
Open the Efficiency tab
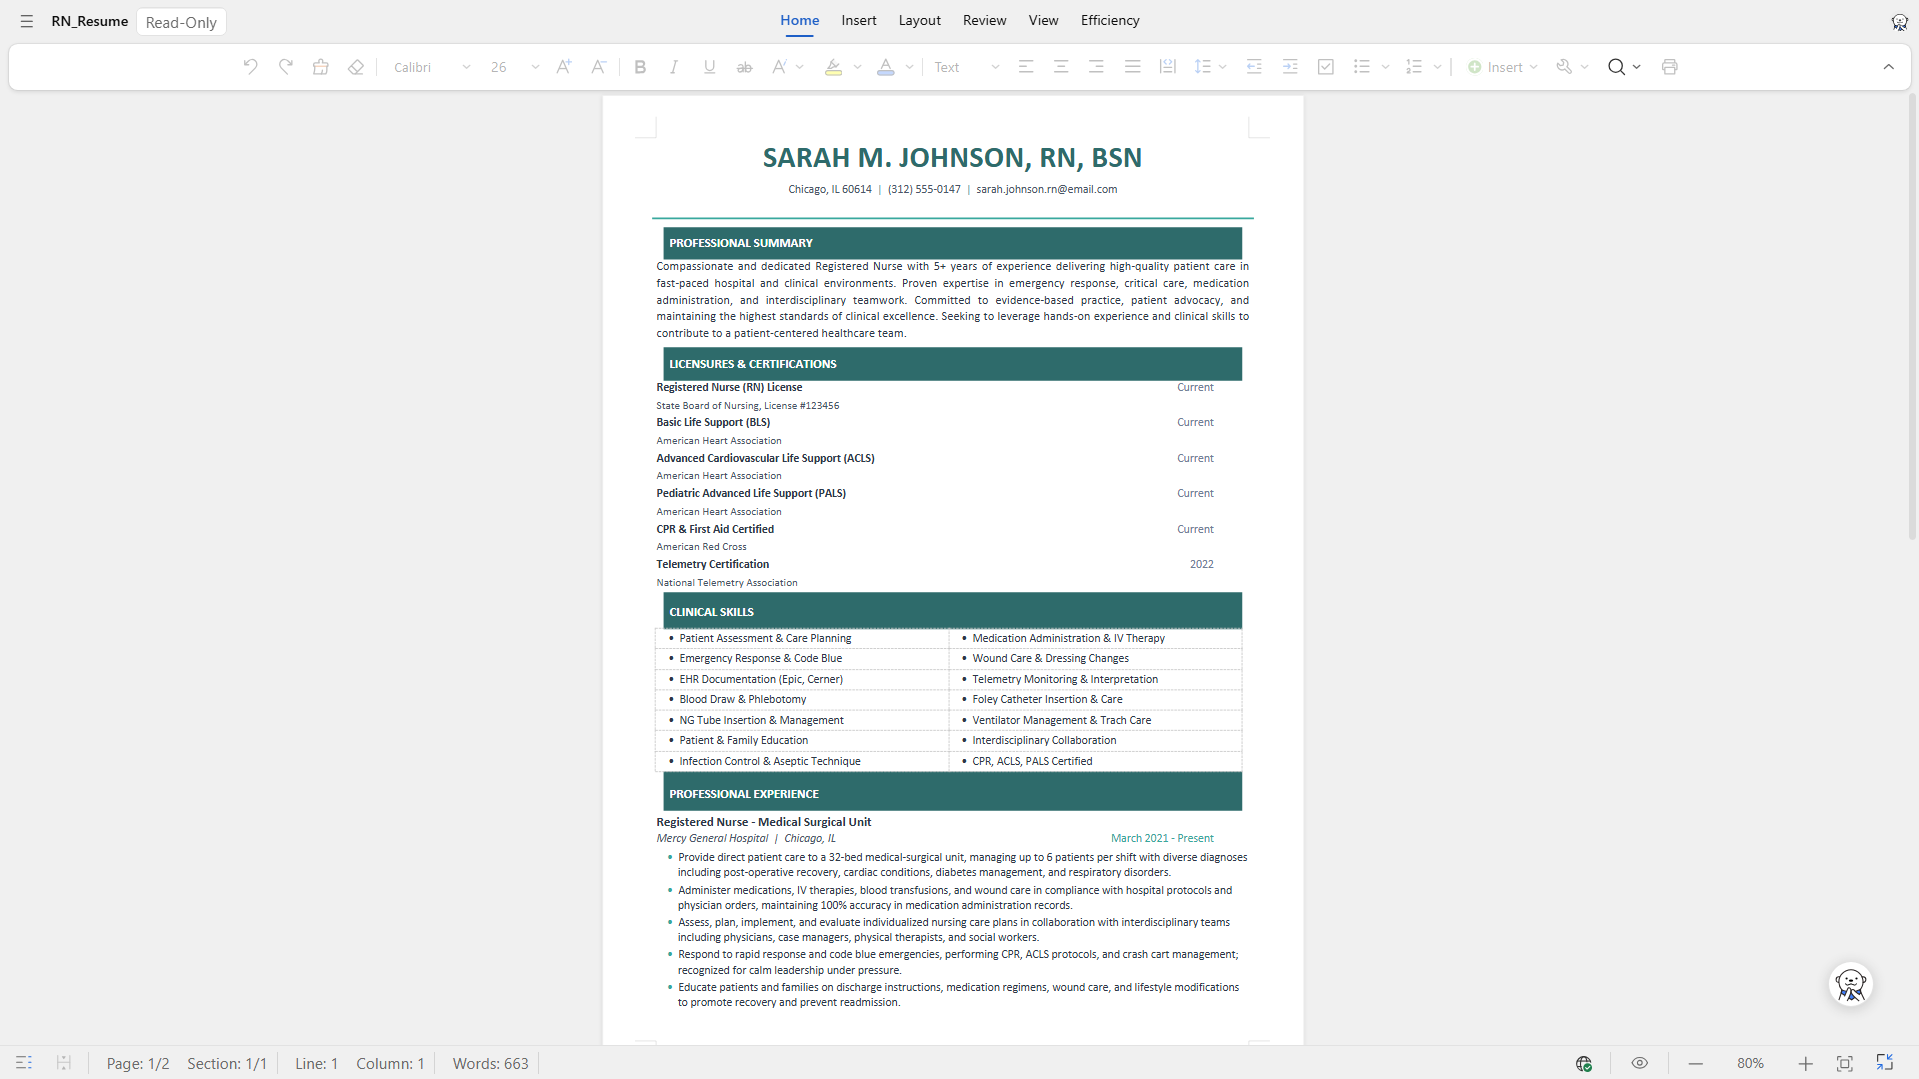[1110, 21]
